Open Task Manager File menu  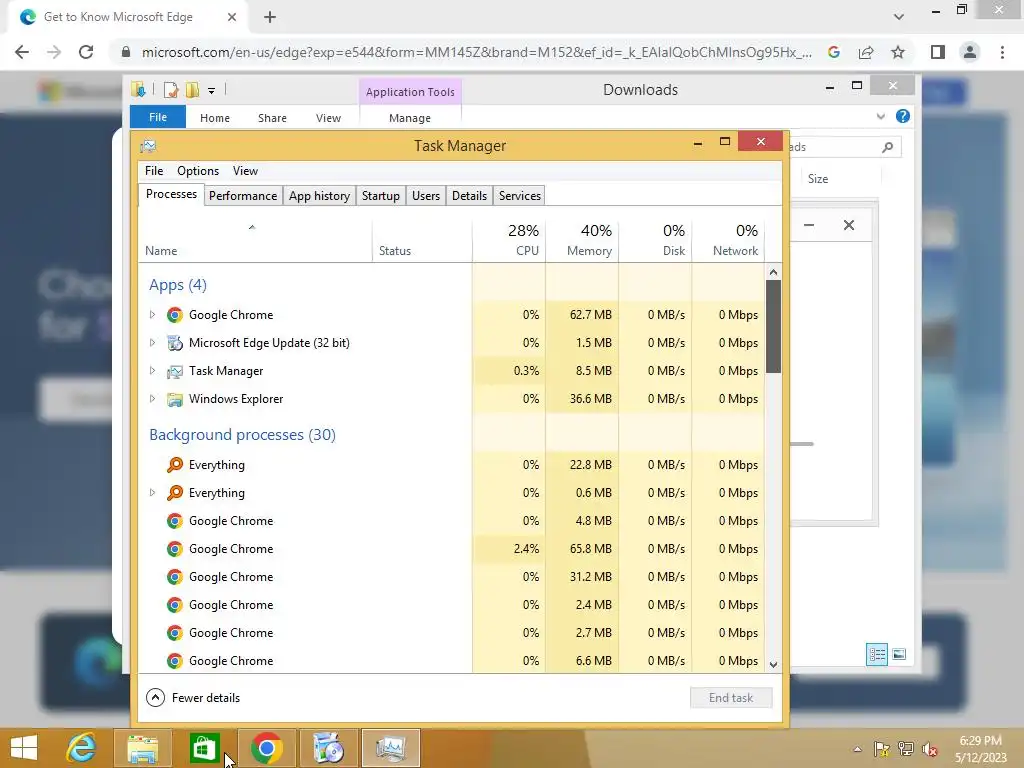tap(154, 170)
